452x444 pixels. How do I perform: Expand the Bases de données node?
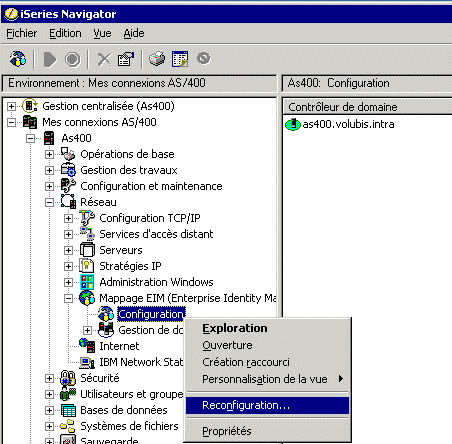click(49, 410)
